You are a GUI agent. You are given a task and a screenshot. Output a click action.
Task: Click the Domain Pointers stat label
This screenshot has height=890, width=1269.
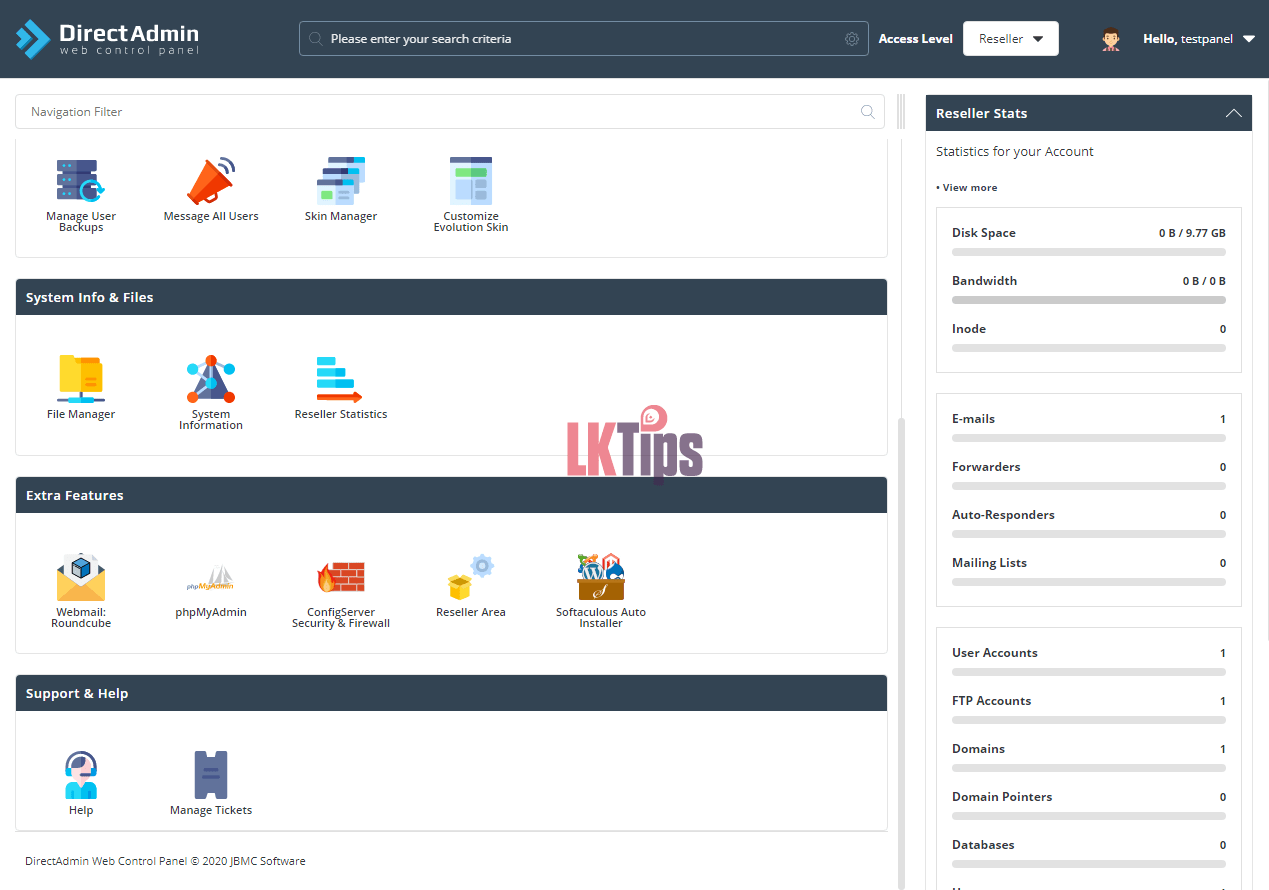tap(1002, 797)
